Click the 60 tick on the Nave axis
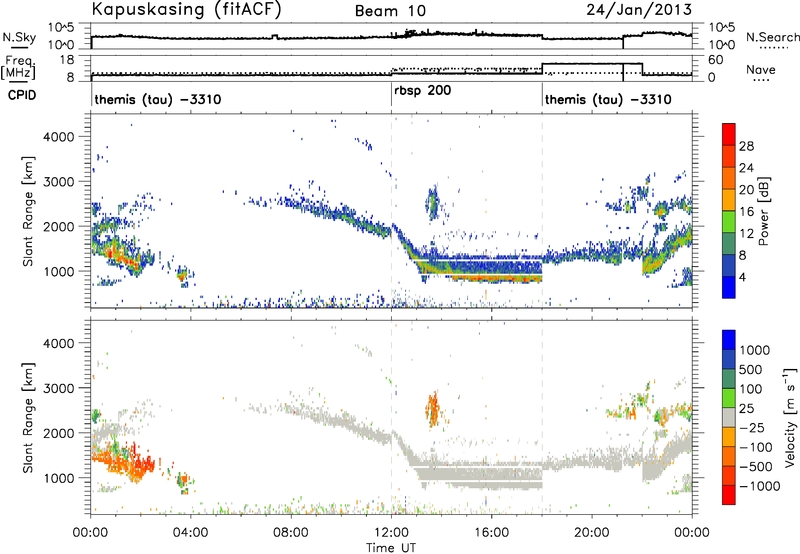 coord(716,60)
